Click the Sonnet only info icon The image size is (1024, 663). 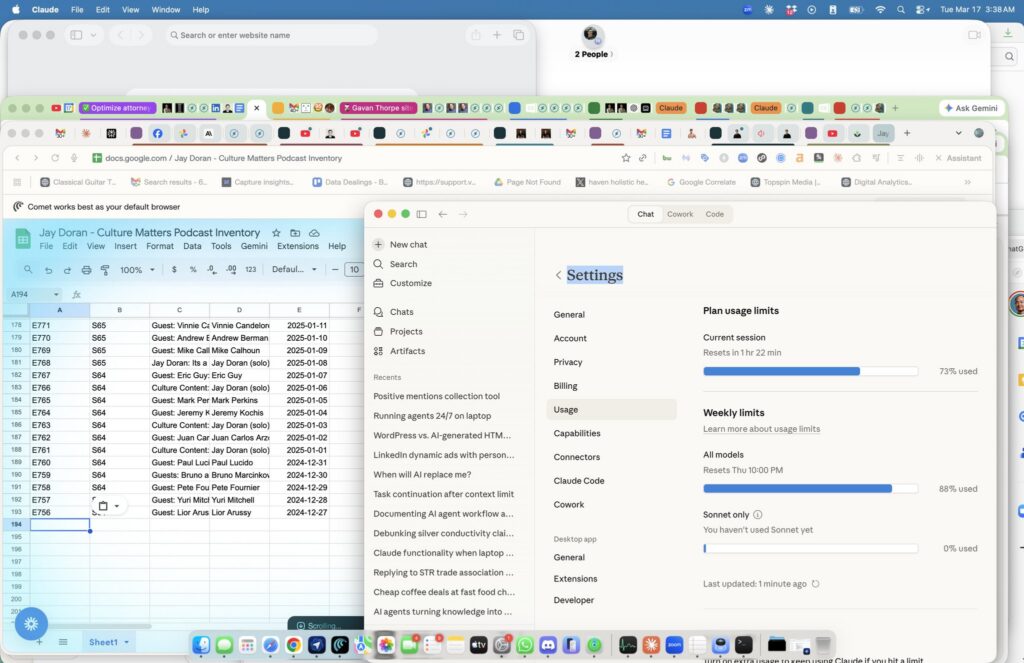tap(758, 514)
